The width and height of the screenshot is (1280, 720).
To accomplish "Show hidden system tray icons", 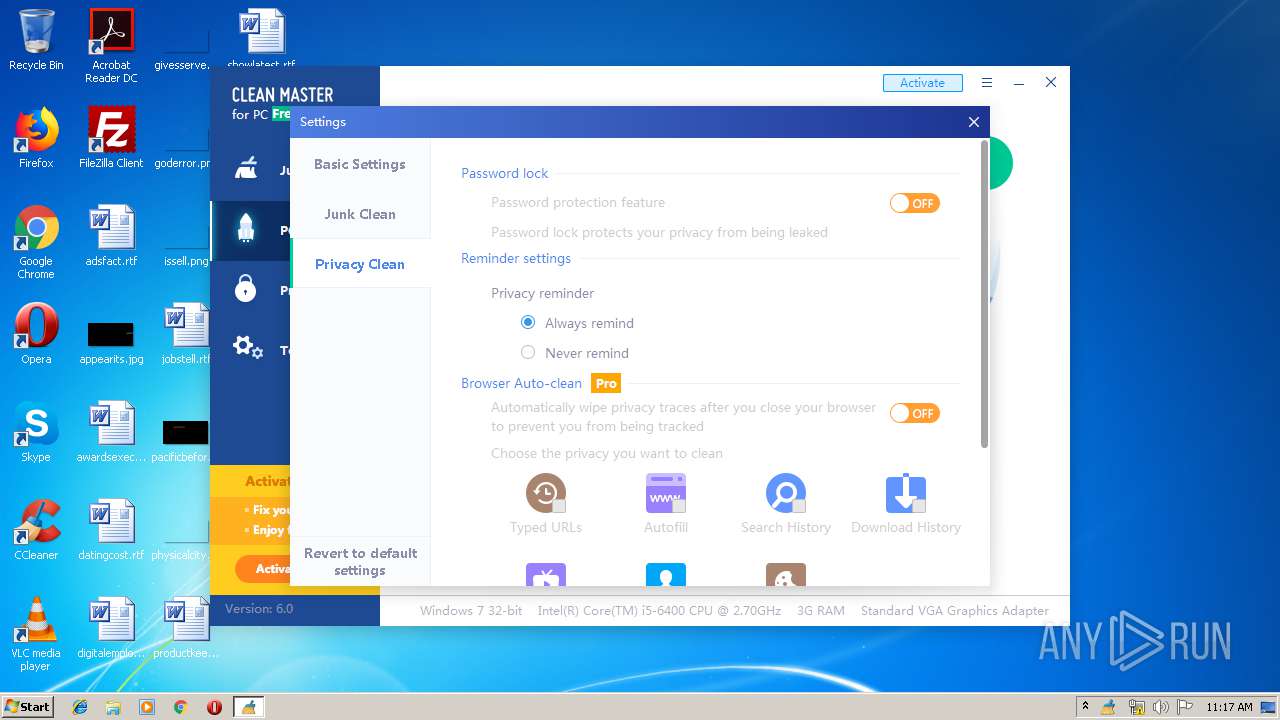I will coord(1085,706).
